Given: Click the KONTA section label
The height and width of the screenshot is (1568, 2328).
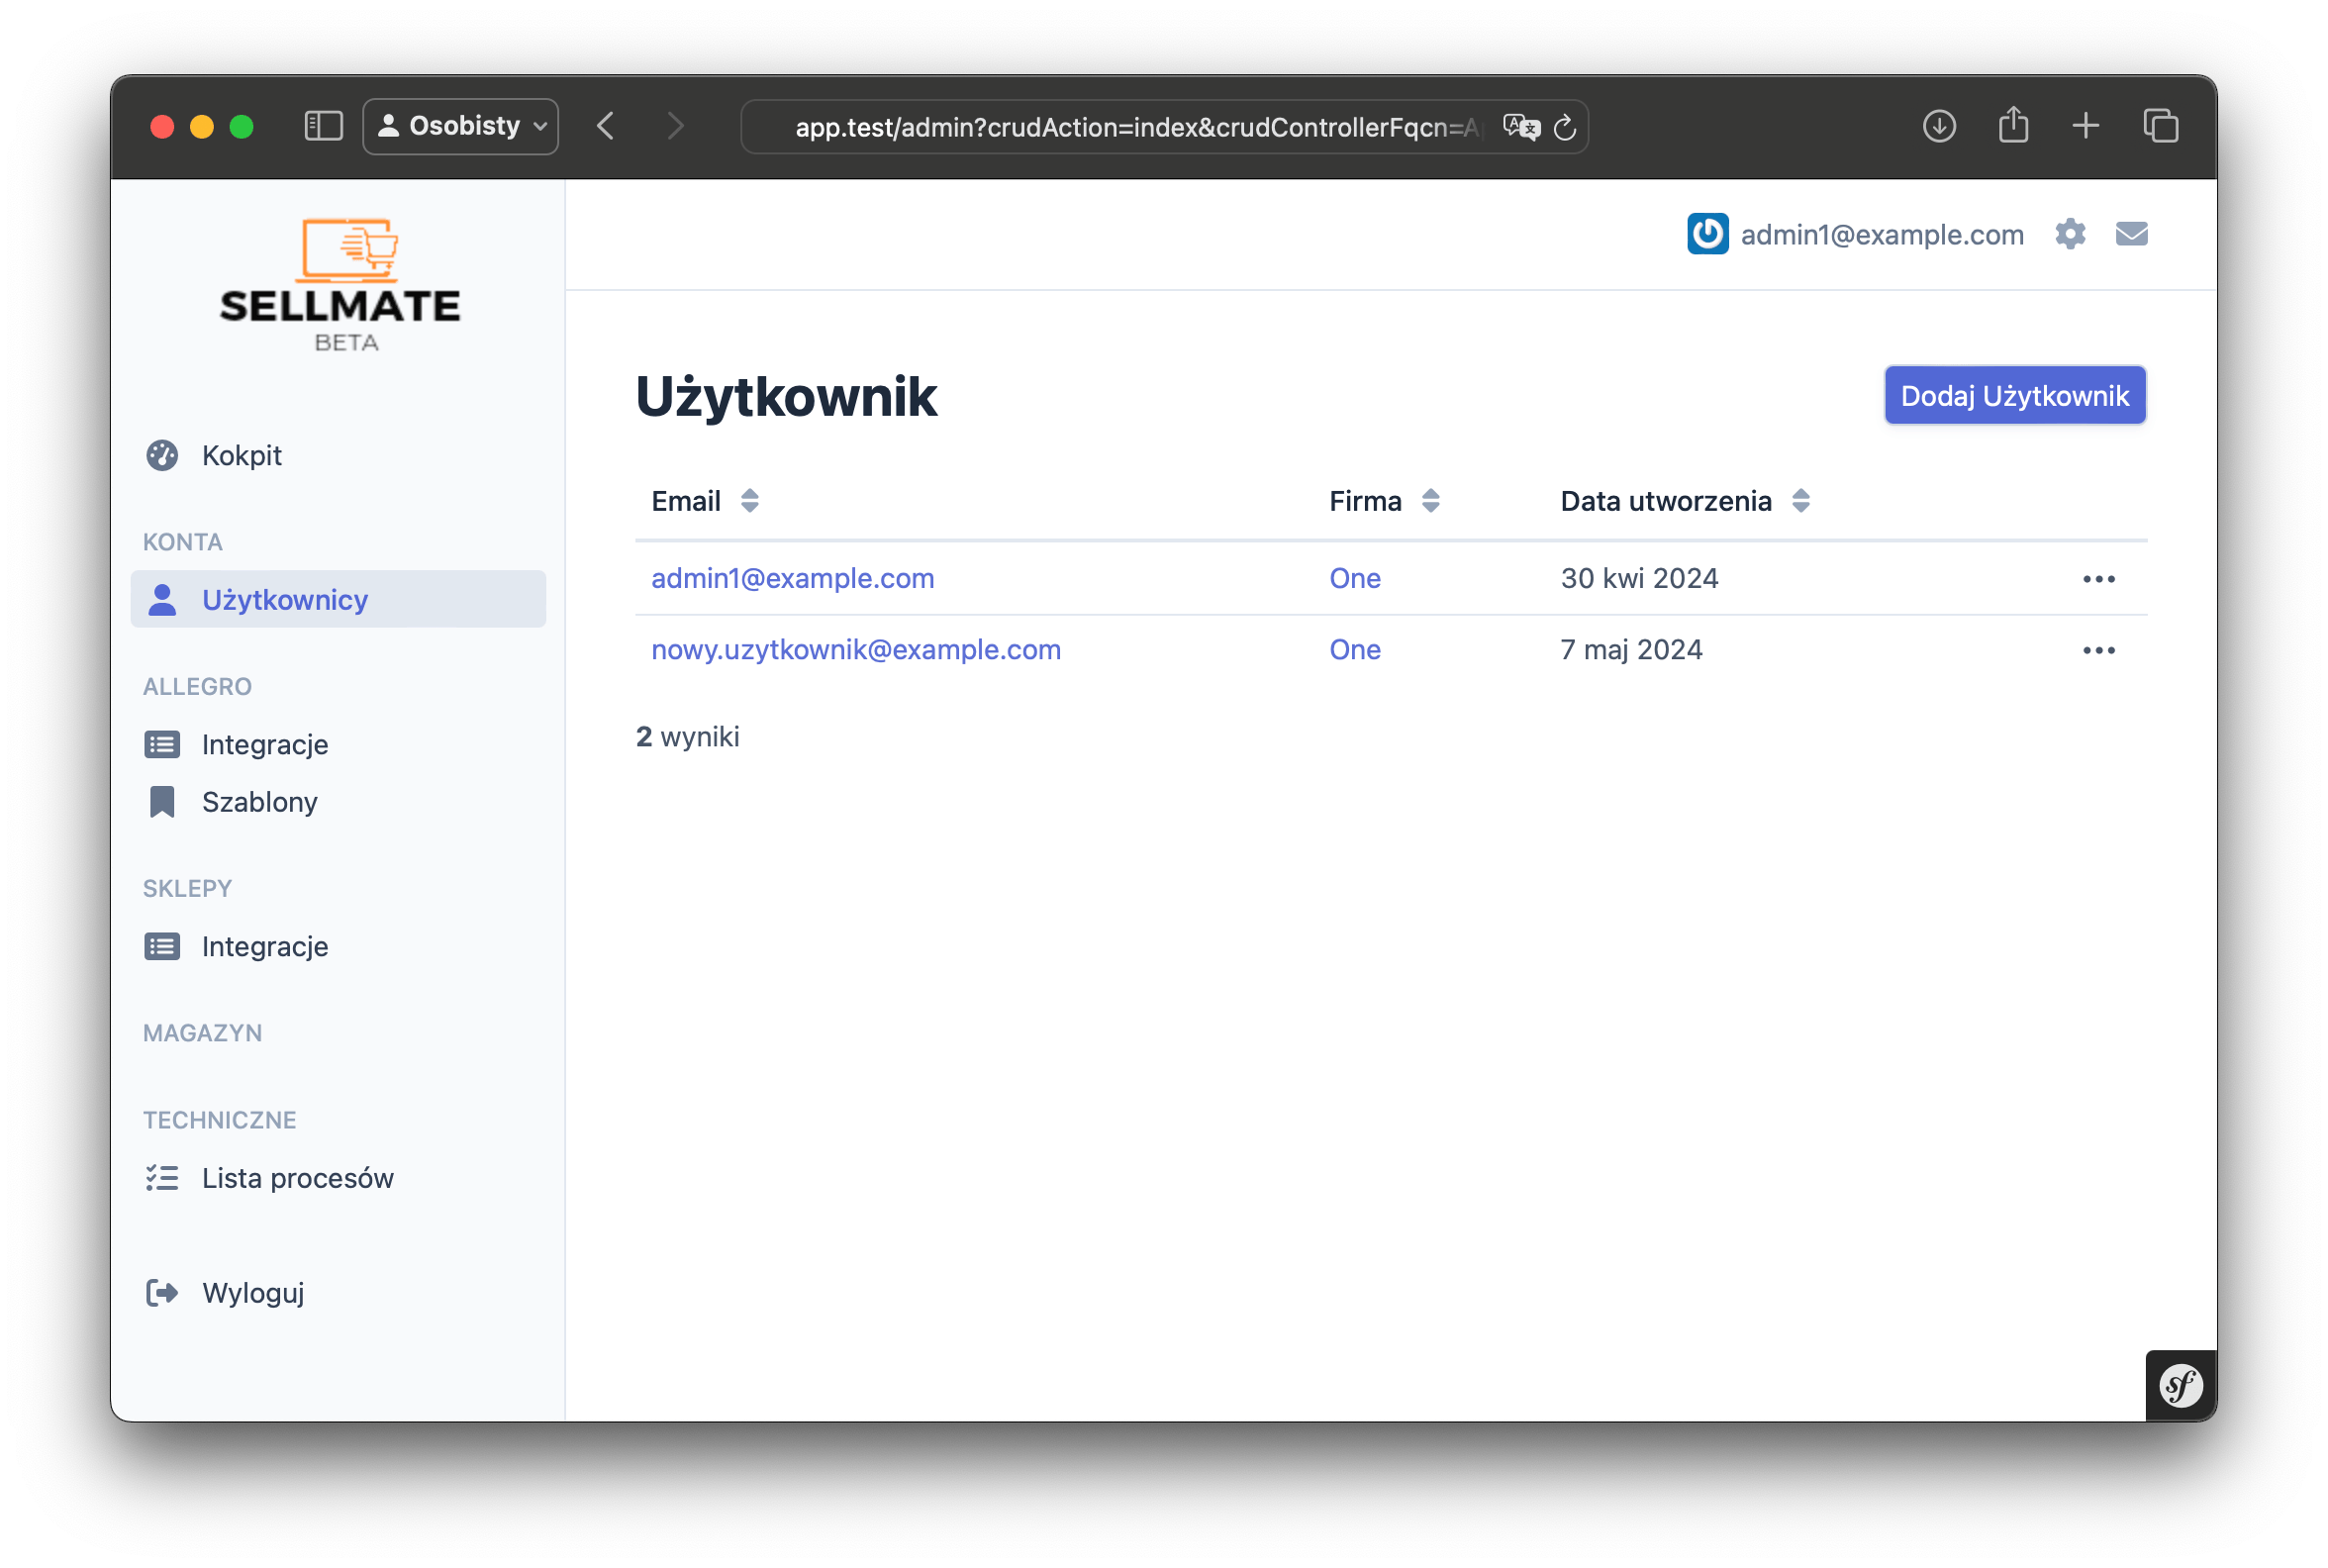Looking at the screenshot, I should point(183,542).
